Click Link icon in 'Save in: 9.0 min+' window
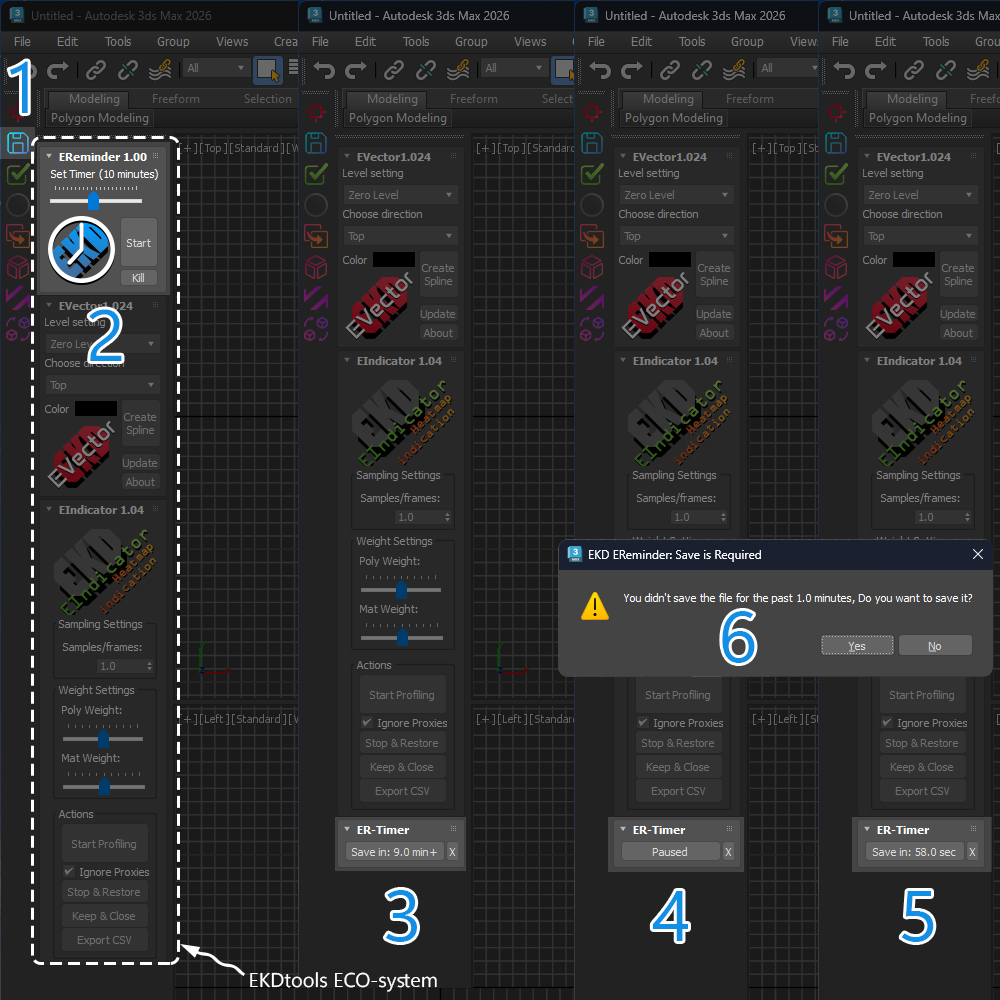 [393, 70]
